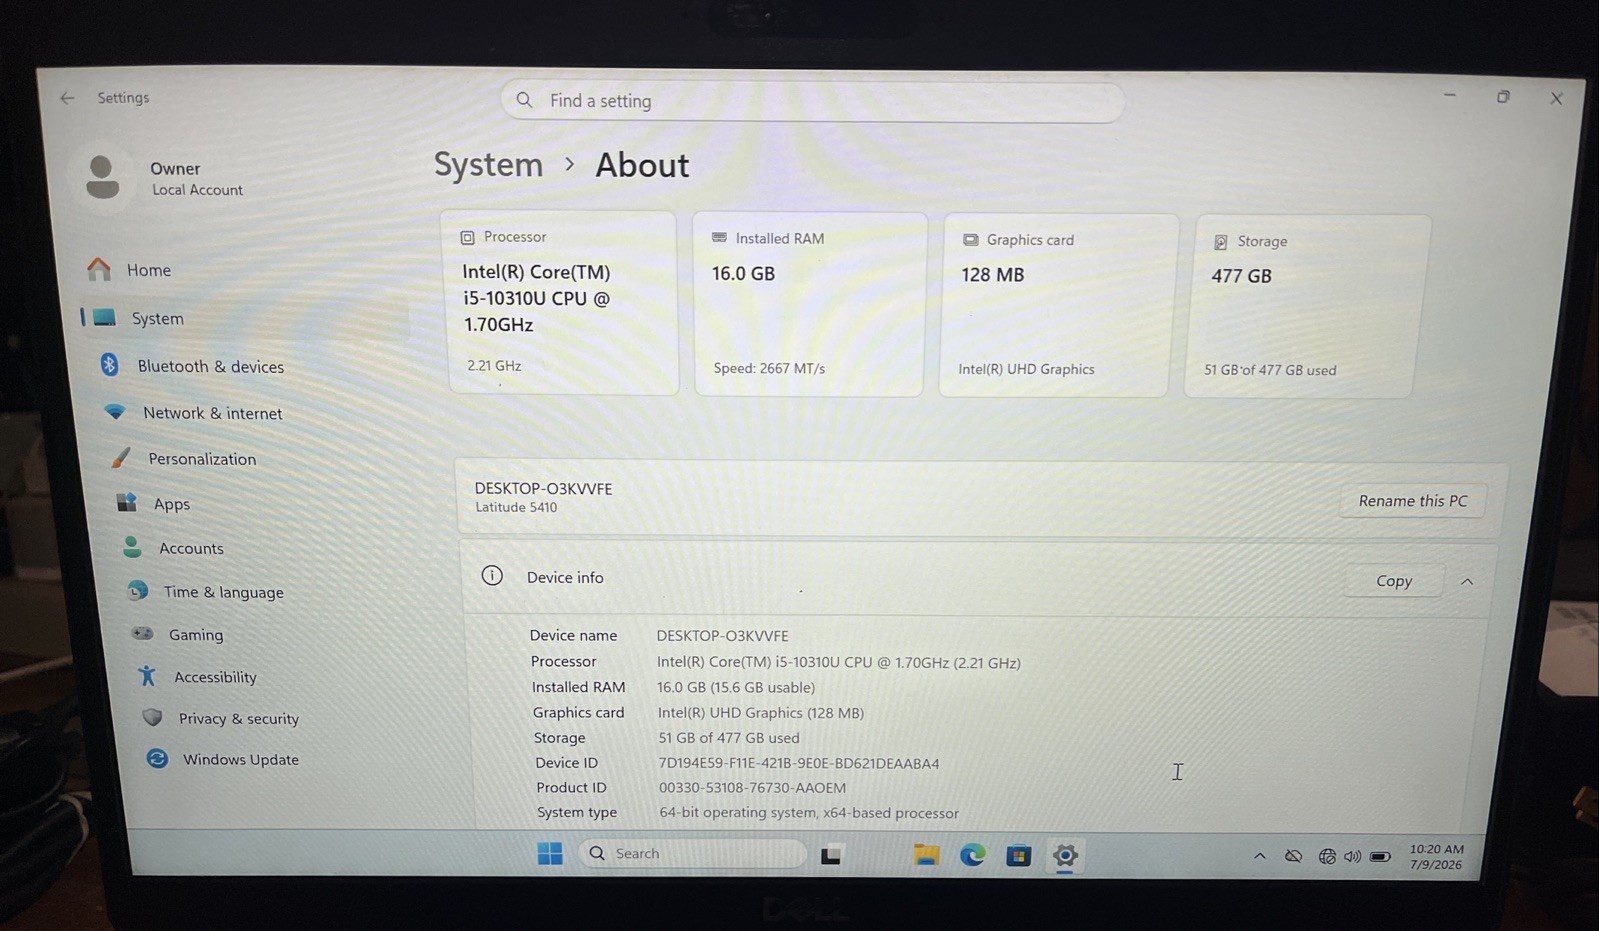Collapse the Device info section chevron
Image resolution: width=1599 pixels, height=931 pixels.
pos(1467,582)
